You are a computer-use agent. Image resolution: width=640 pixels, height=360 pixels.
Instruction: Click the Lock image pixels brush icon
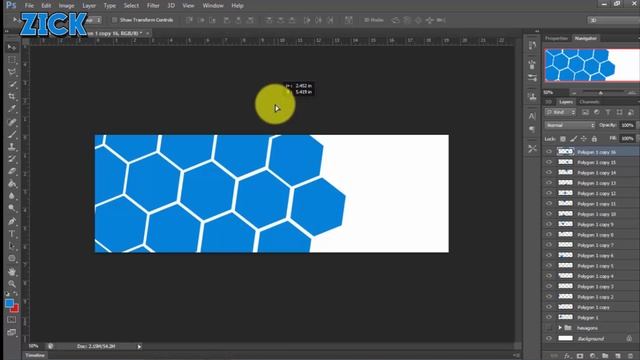click(573, 139)
